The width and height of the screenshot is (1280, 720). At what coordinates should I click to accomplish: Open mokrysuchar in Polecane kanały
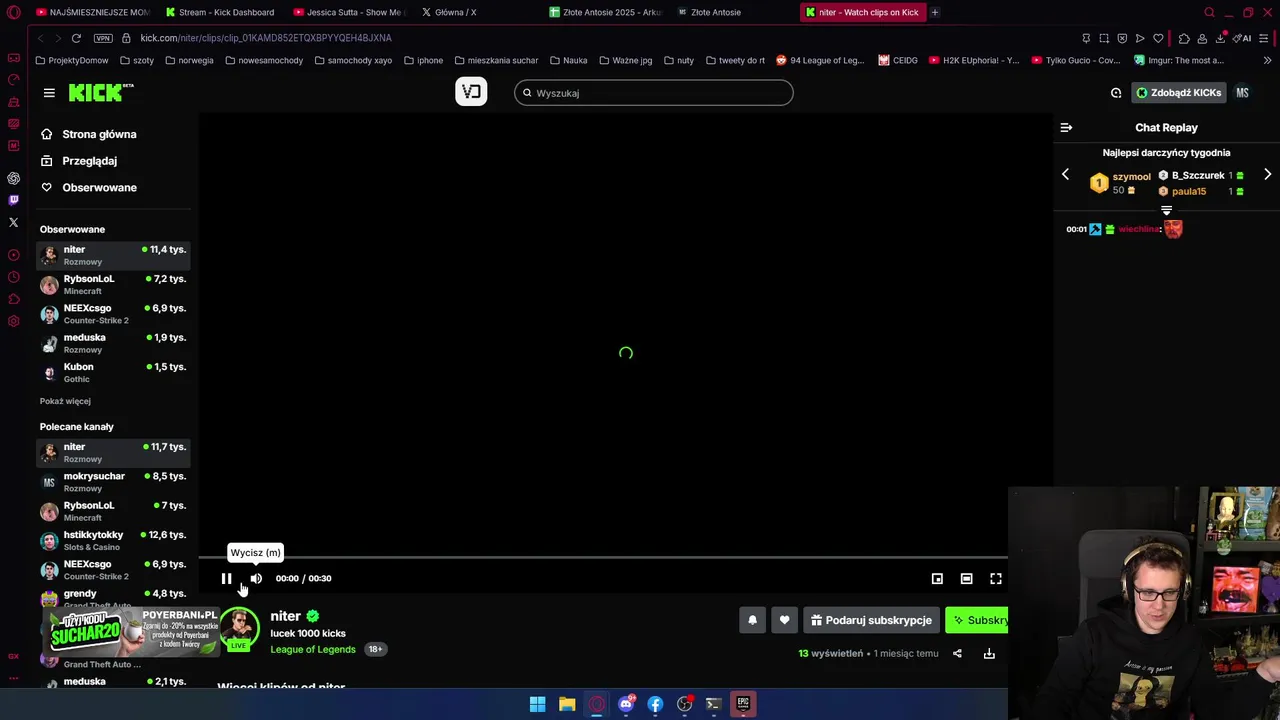pyautogui.click(x=113, y=482)
